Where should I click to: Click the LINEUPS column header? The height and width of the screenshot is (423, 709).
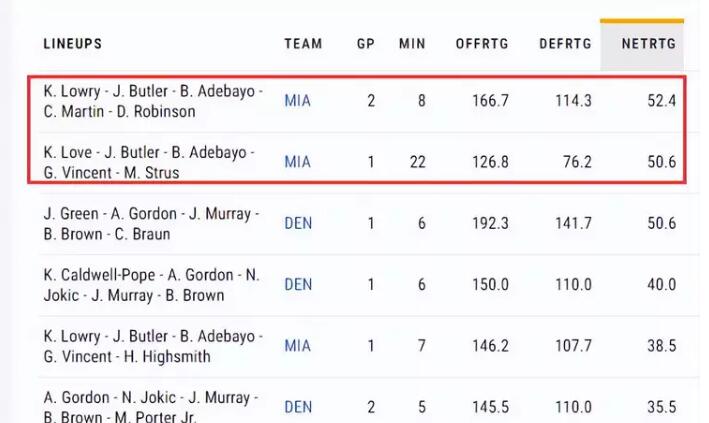click(73, 44)
